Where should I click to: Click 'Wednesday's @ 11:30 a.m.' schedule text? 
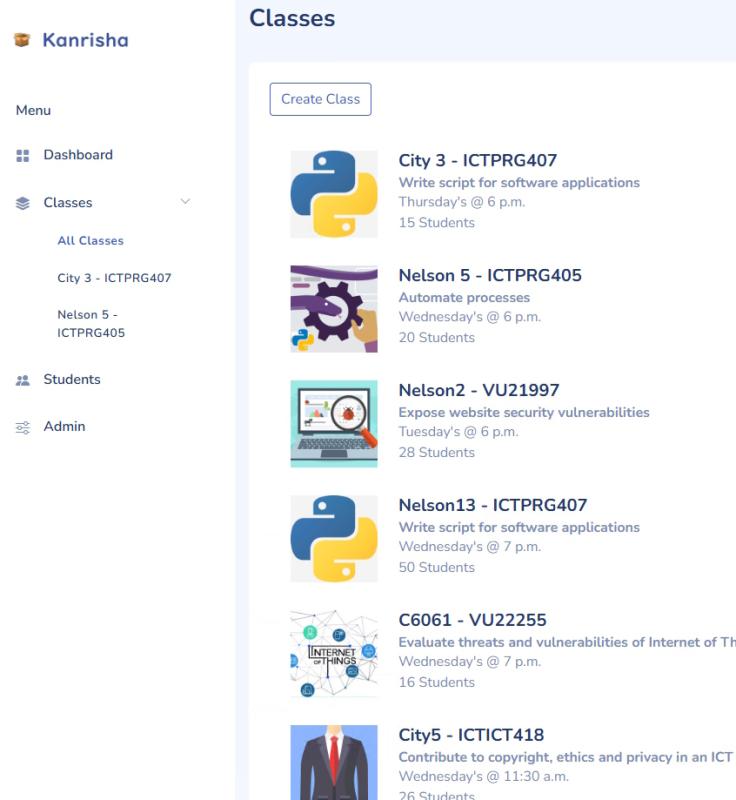click(x=483, y=776)
